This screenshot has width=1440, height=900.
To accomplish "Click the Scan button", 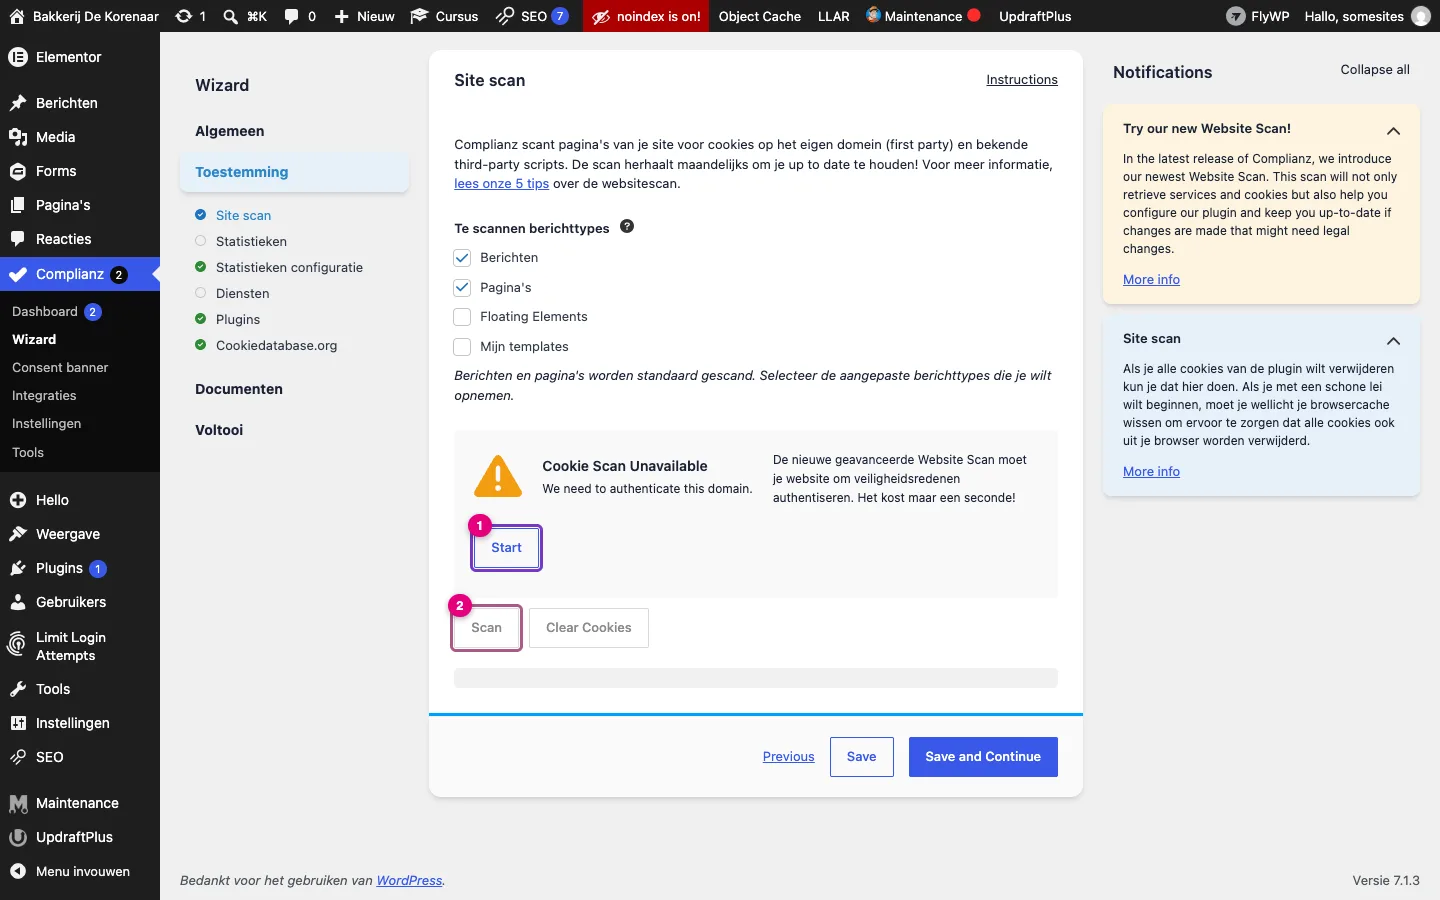I will click(x=486, y=628).
